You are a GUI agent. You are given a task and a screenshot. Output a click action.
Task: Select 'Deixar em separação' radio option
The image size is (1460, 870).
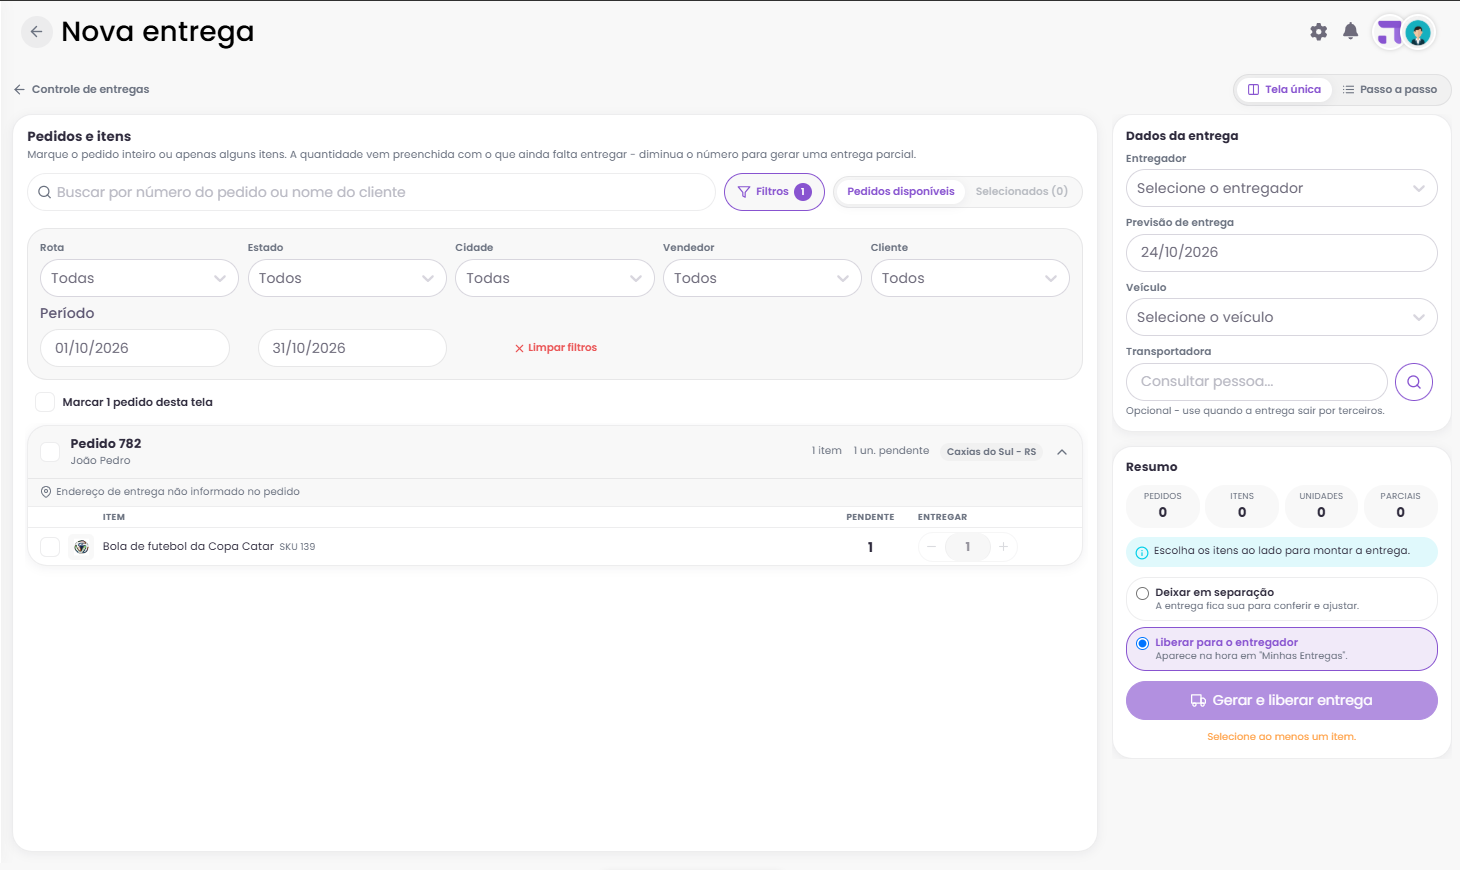click(x=1142, y=593)
